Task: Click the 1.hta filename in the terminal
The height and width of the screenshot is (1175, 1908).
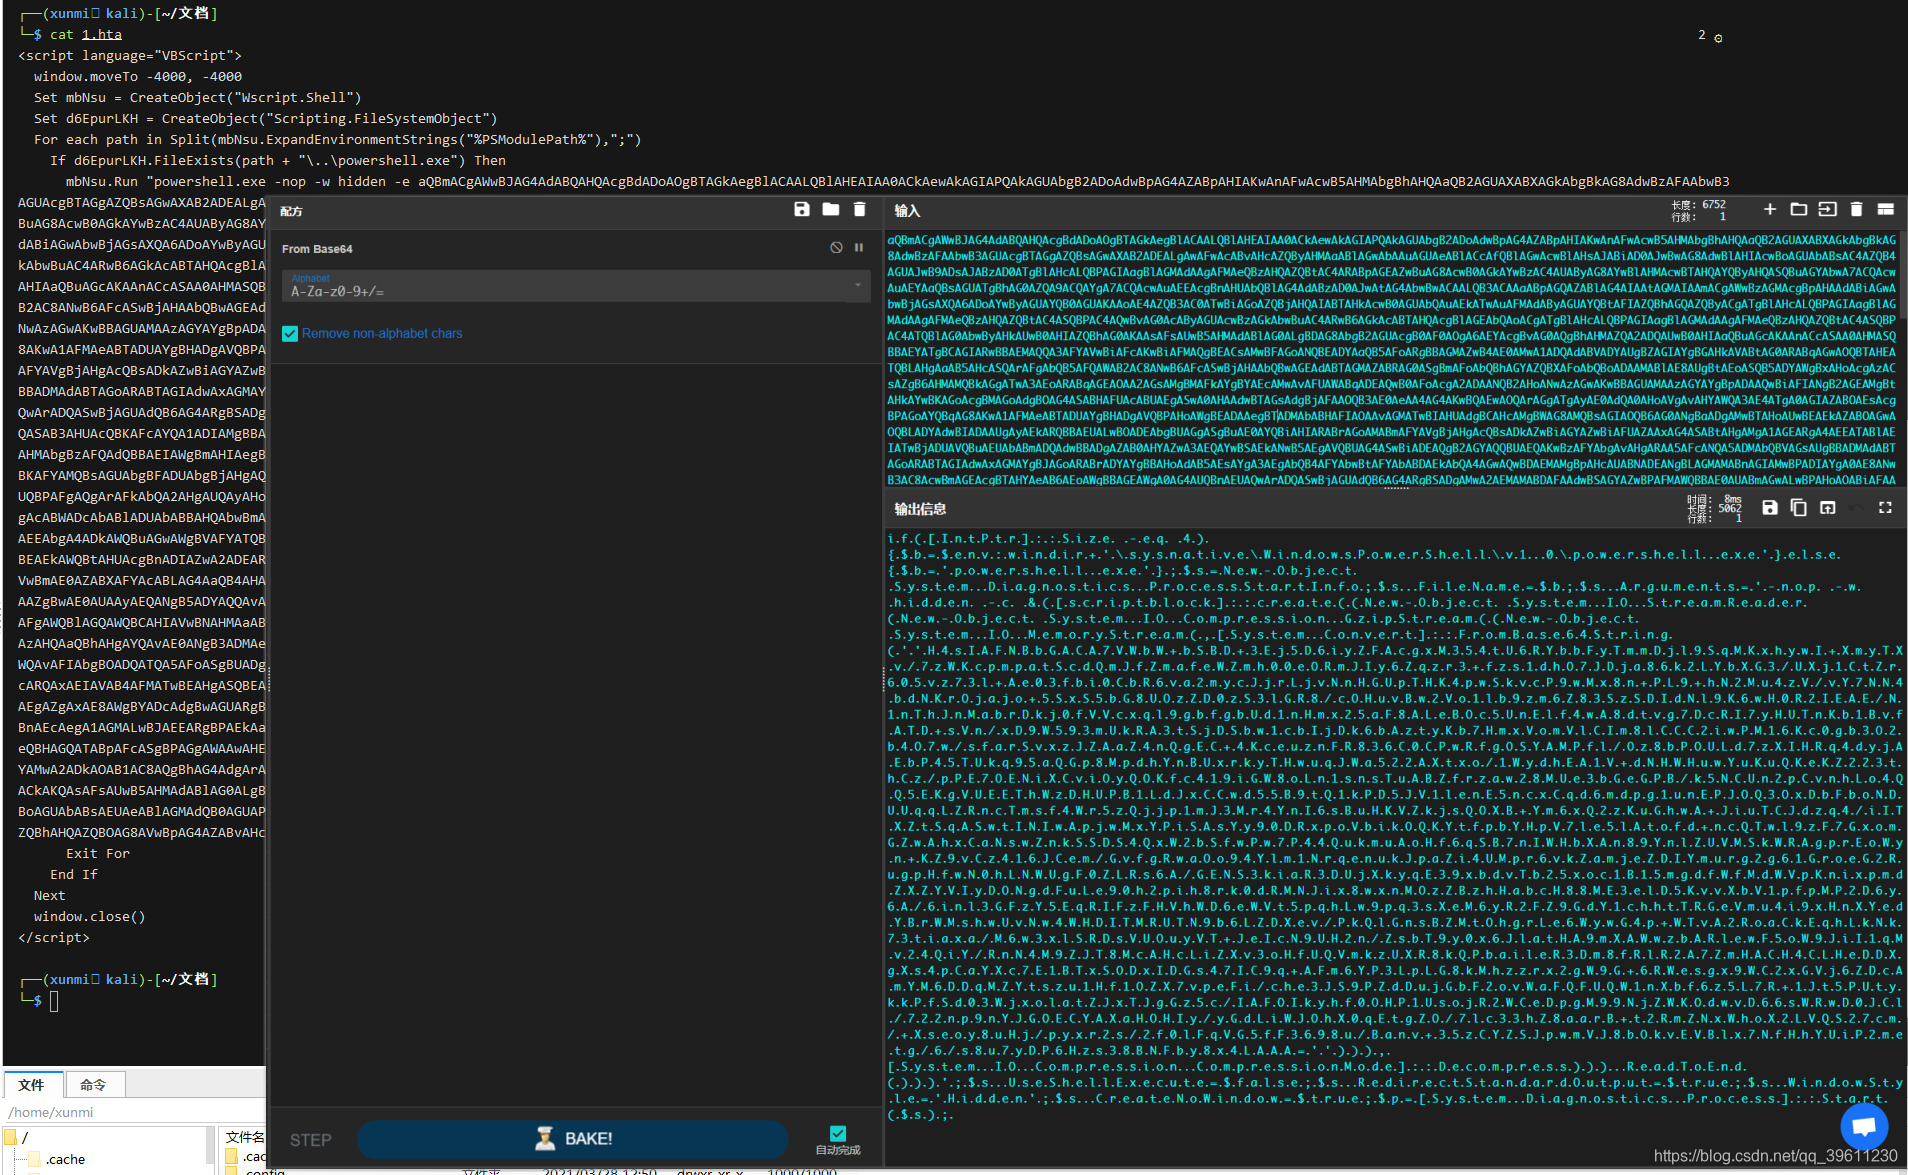Action: [x=102, y=35]
